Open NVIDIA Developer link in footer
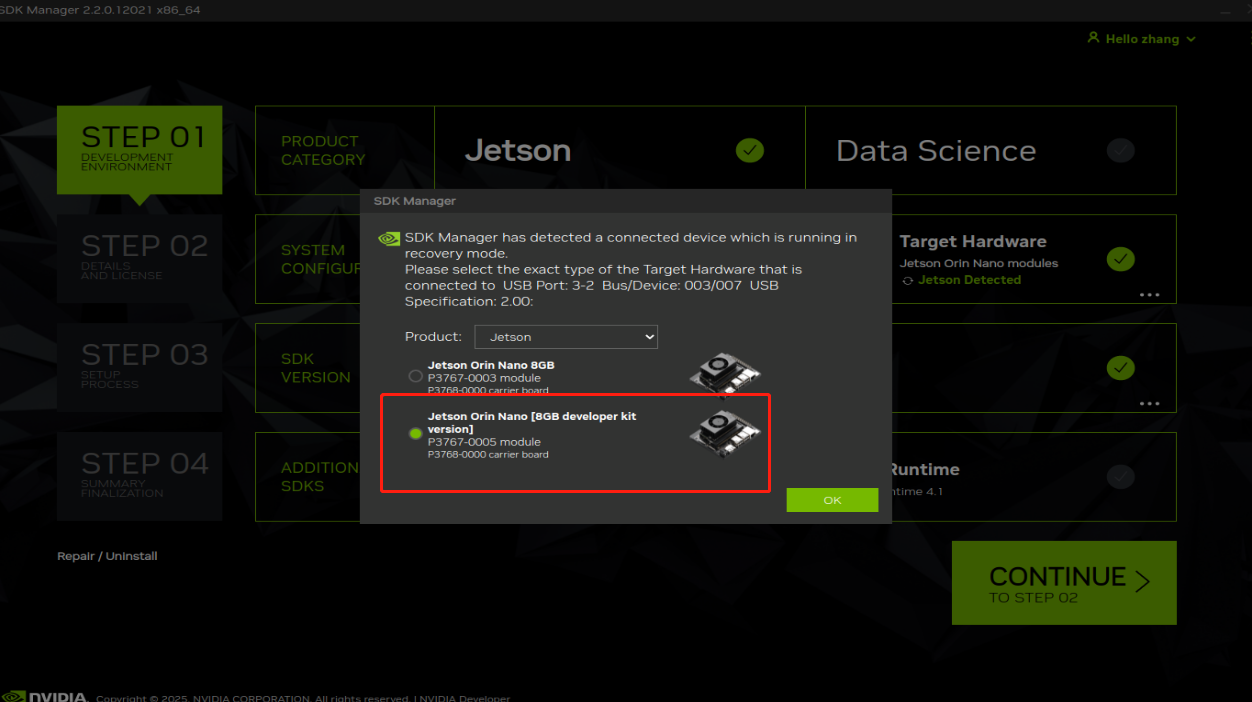The width and height of the screenshot is (1252, 702). pyautogui.click(x=464, y=698)
